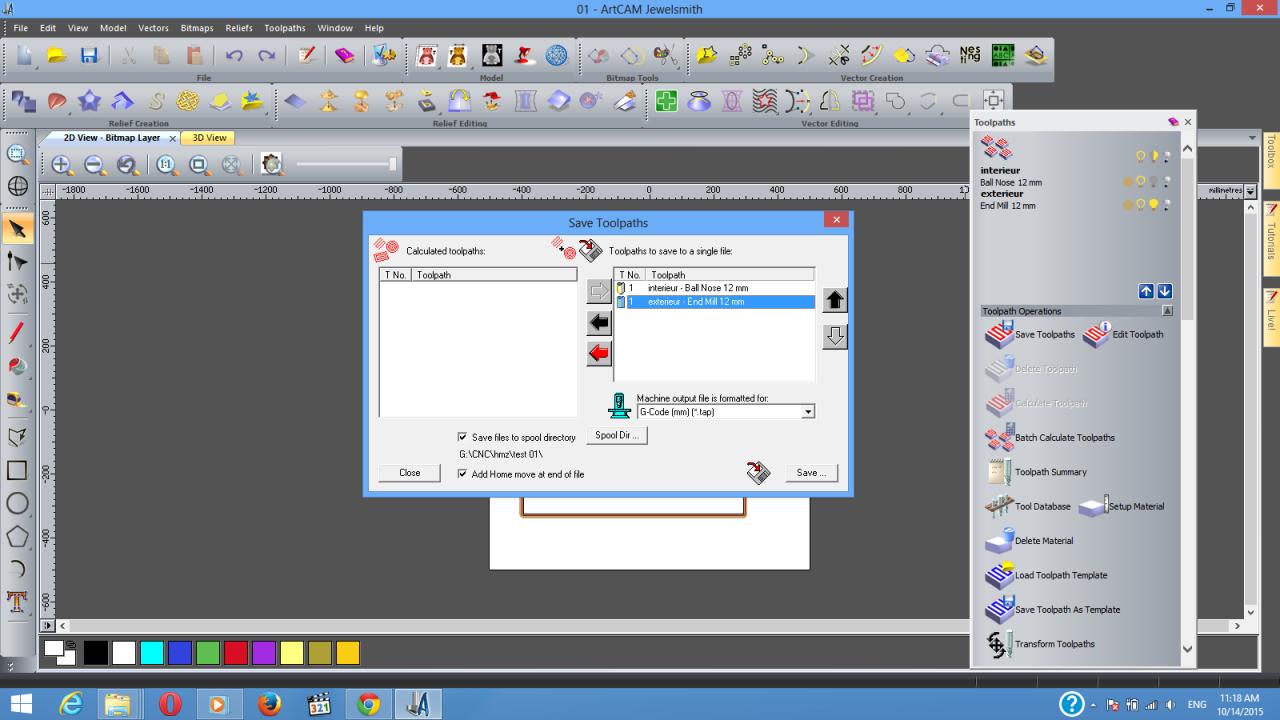The height and width of the screenshot is (720, 1280).
Task: Click the black left arrow to remove toolpath
Action: tap(599, 322)
